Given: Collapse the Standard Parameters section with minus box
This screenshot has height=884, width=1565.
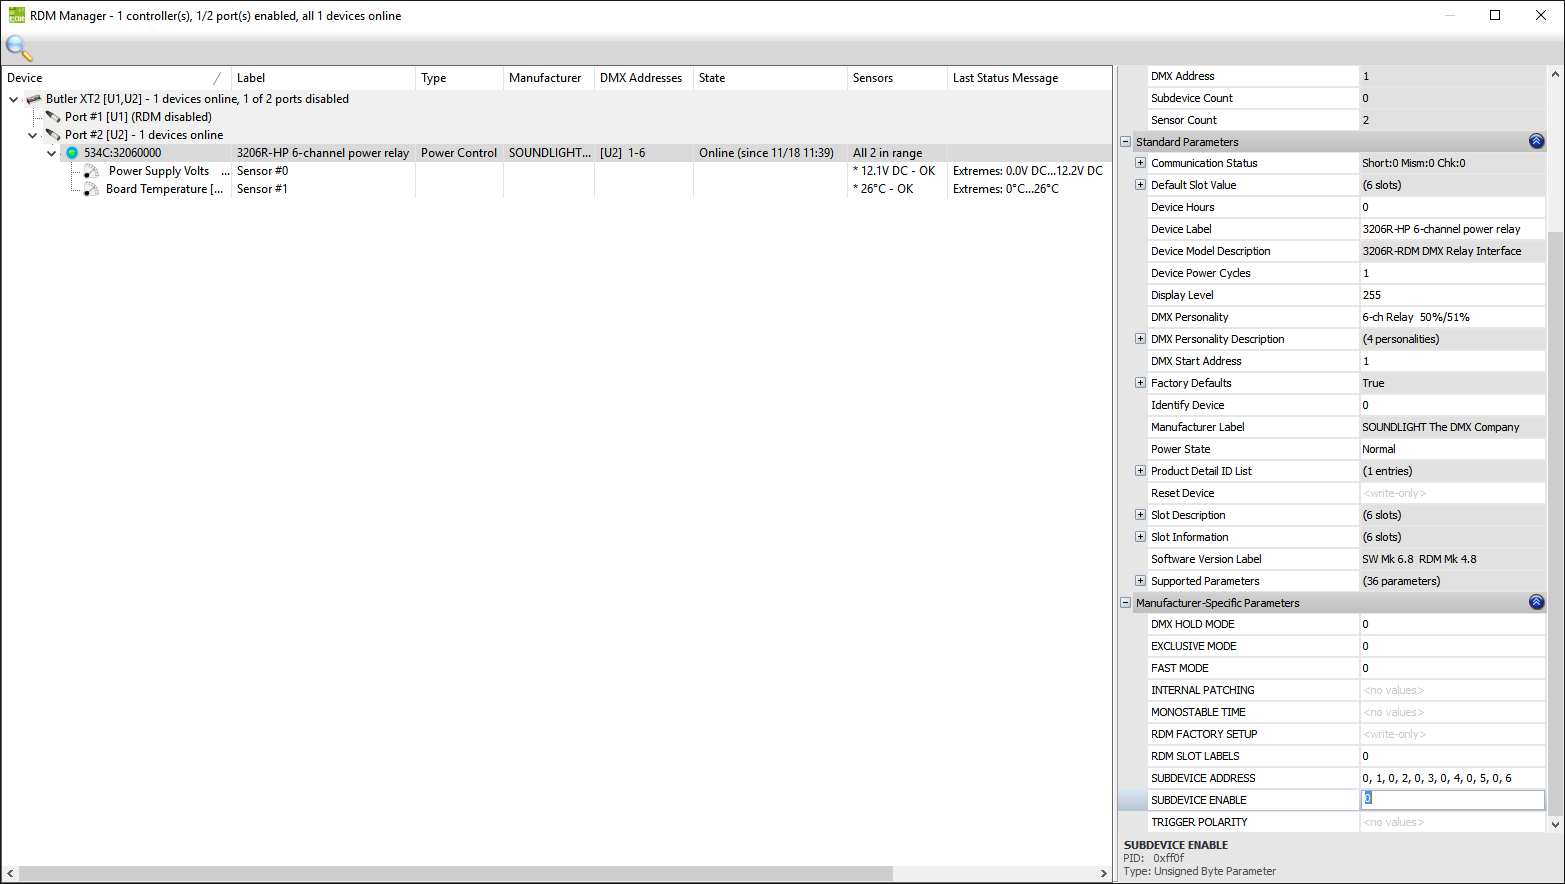Looking at the screenshot, I should [x=1125, y=142].
